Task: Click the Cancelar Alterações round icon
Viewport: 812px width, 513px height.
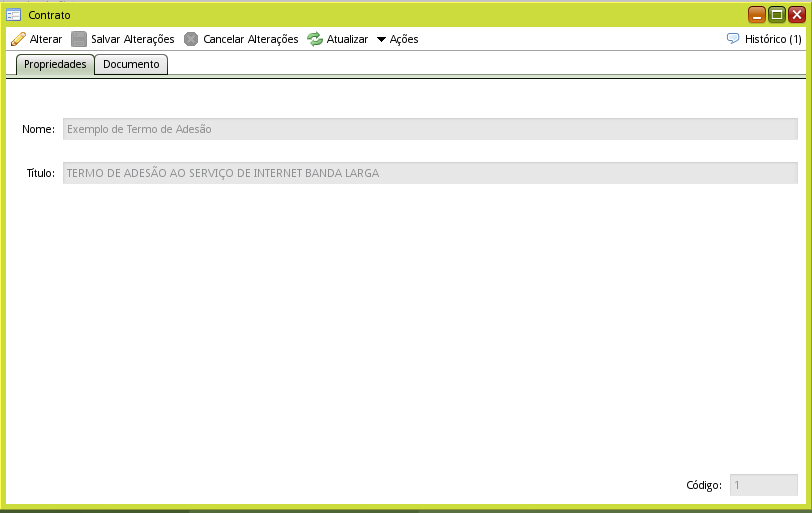Action: pyautogui.click(x=191, y=39)
